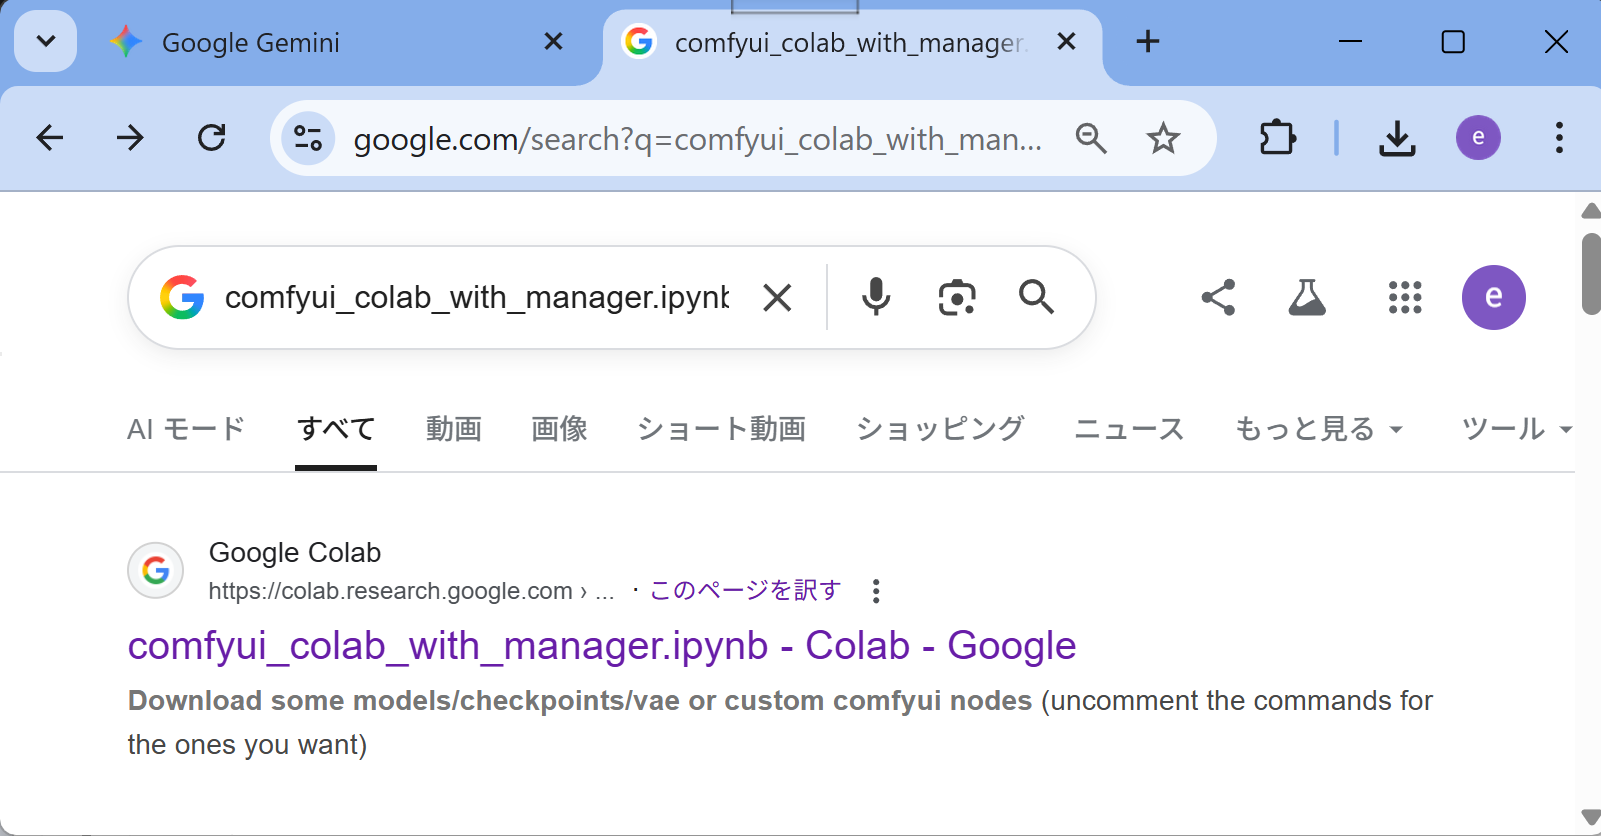Expand the もっと見る dropdown
Screen dimensions: 1601x836
[x=1318, y=429]
